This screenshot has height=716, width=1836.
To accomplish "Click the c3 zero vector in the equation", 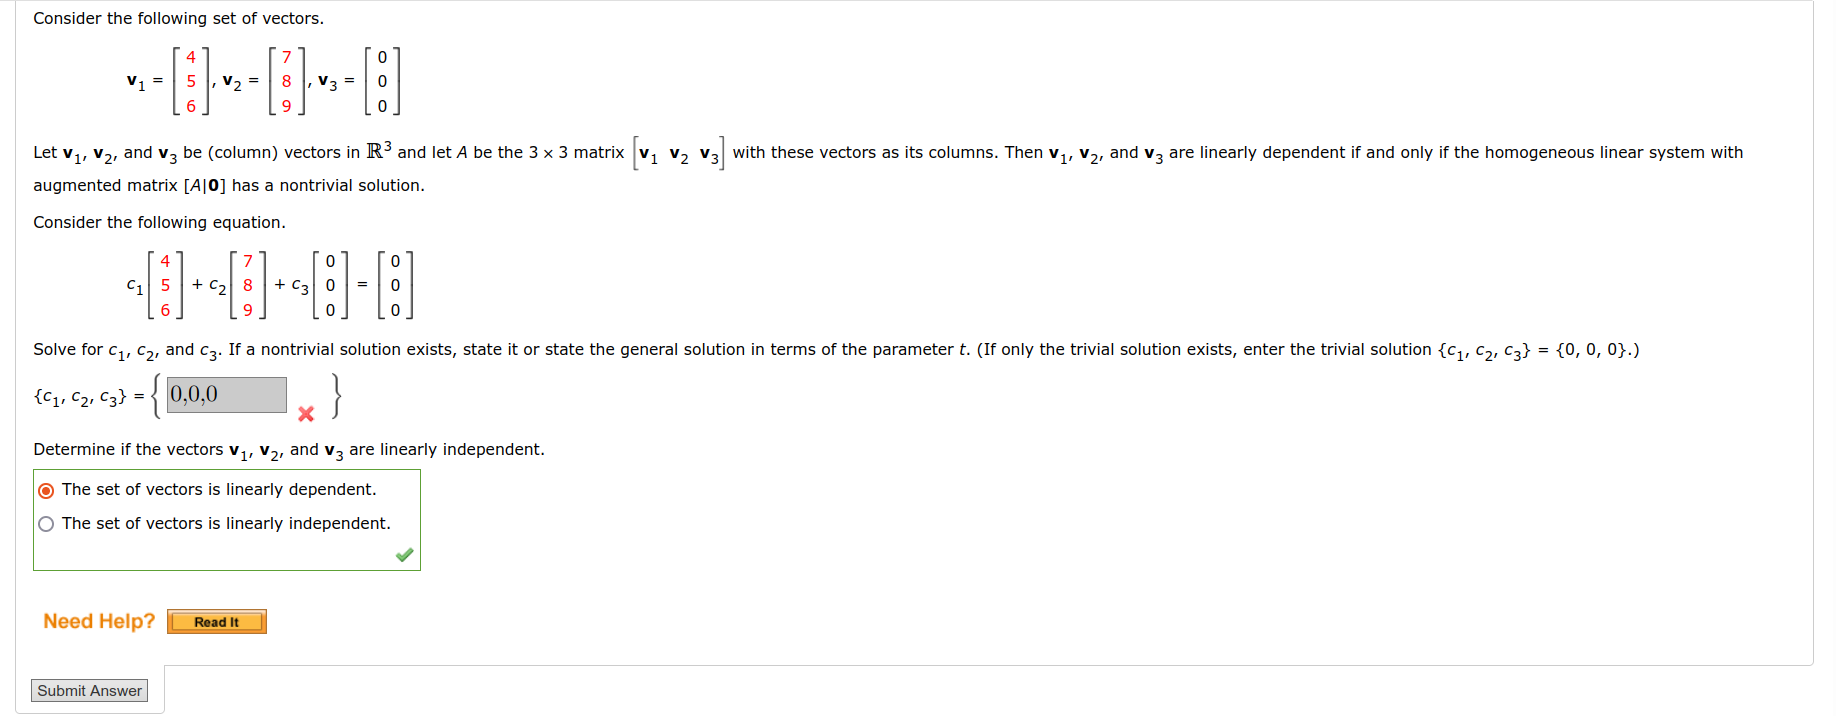I will [330, 285].
